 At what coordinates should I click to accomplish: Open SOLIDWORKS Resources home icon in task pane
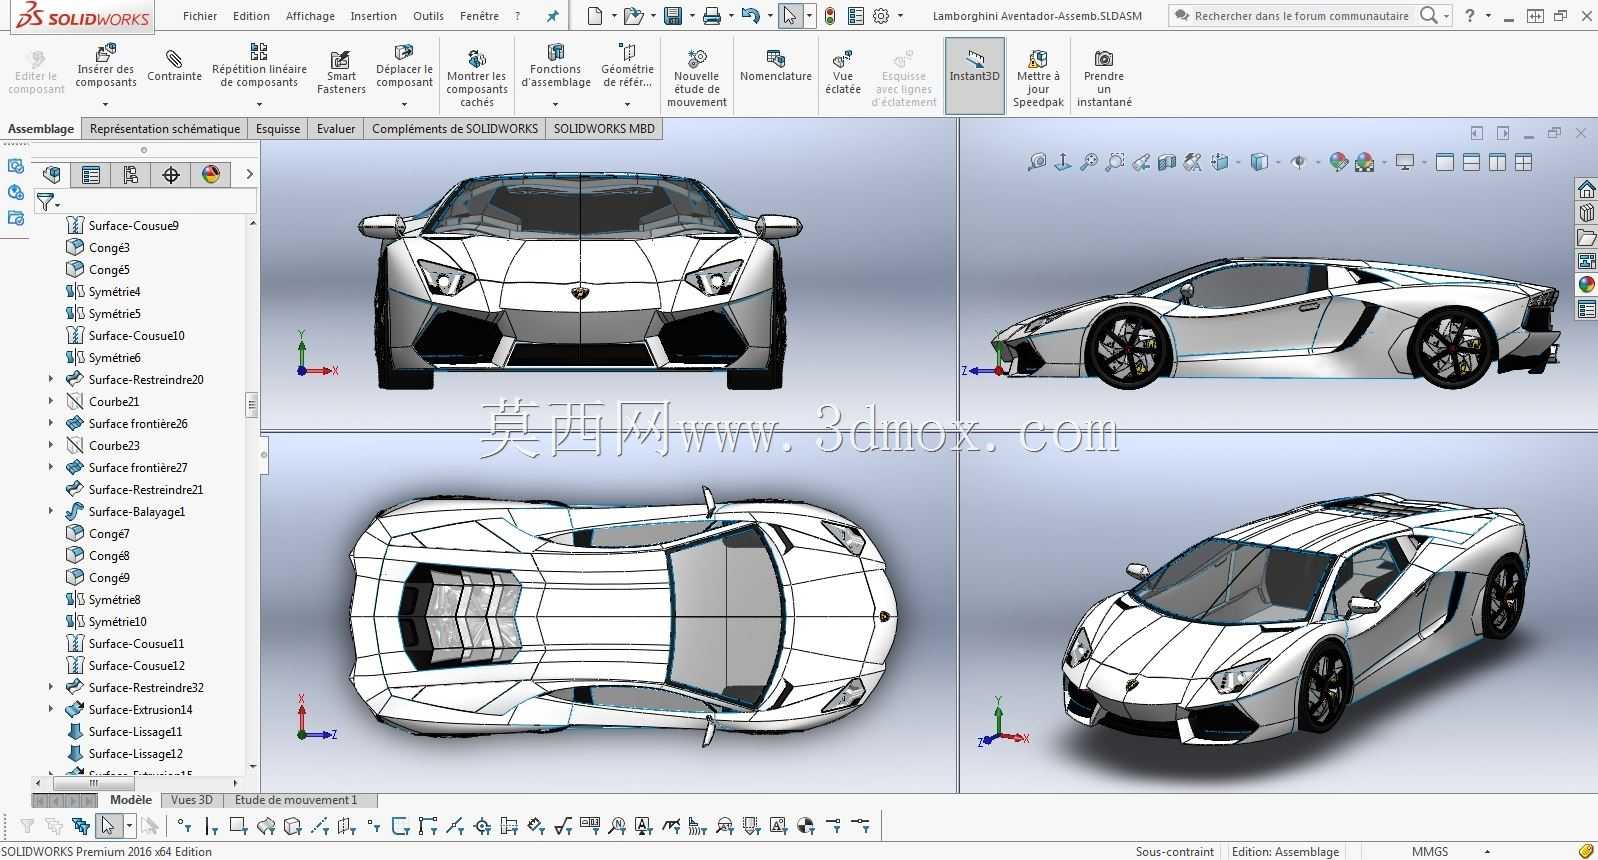[1586, 189]
